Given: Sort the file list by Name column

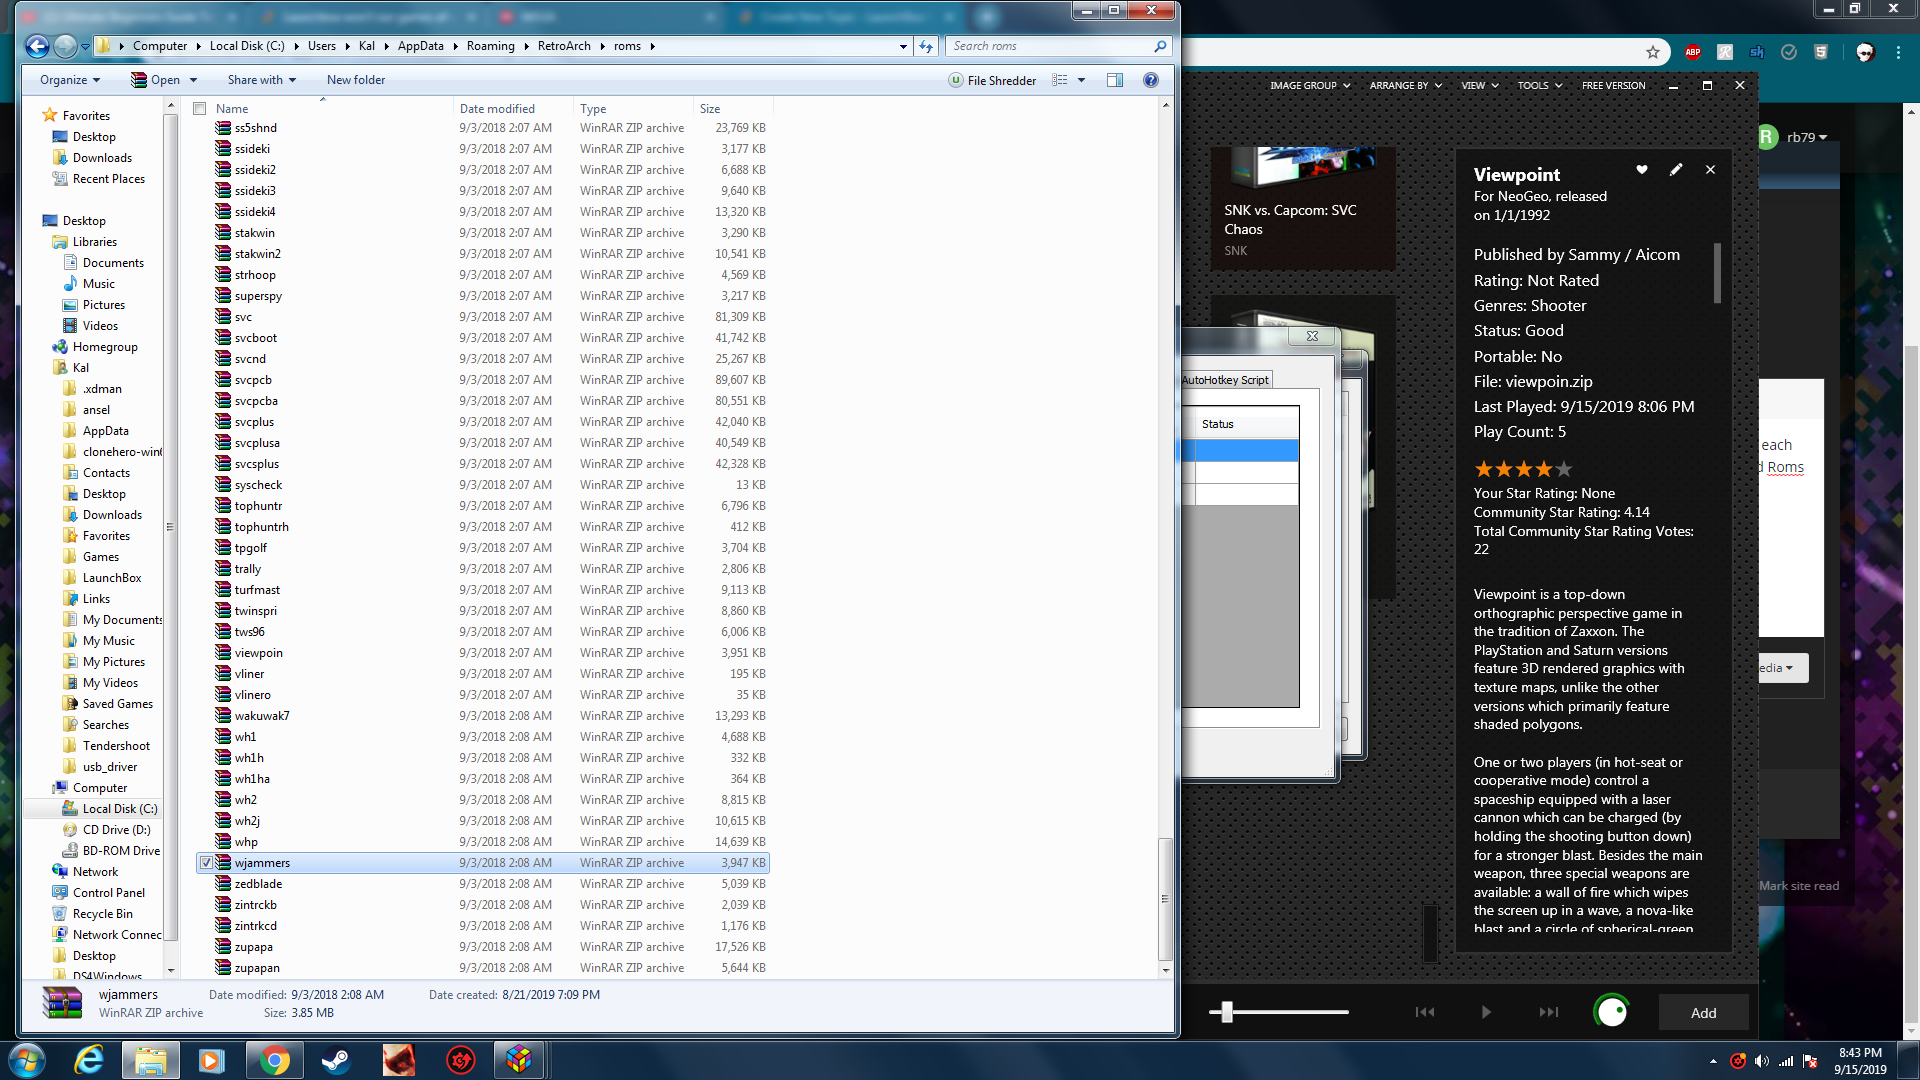Looking at the screenshot, I should point(322,108).
